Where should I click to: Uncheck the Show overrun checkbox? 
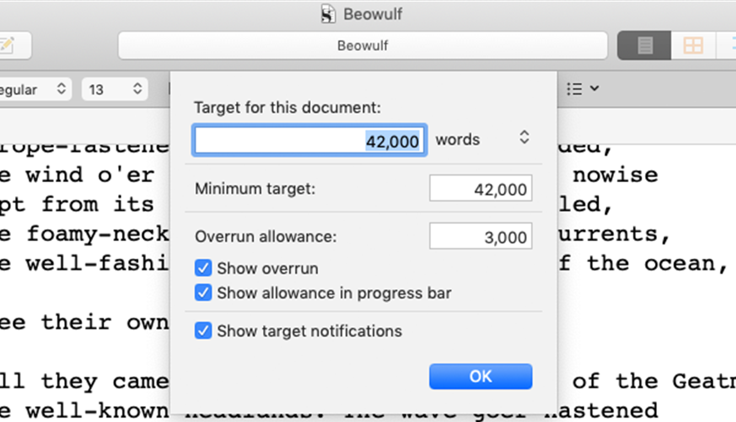[203, 268]
